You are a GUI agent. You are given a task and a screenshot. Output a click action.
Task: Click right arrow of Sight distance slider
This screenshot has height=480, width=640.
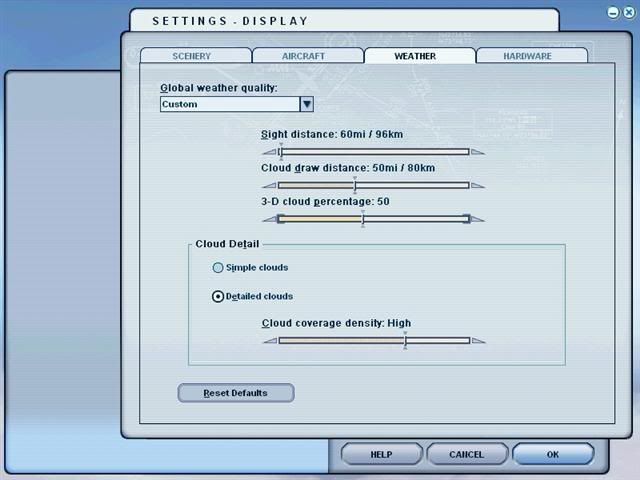[x=478, y=152]
